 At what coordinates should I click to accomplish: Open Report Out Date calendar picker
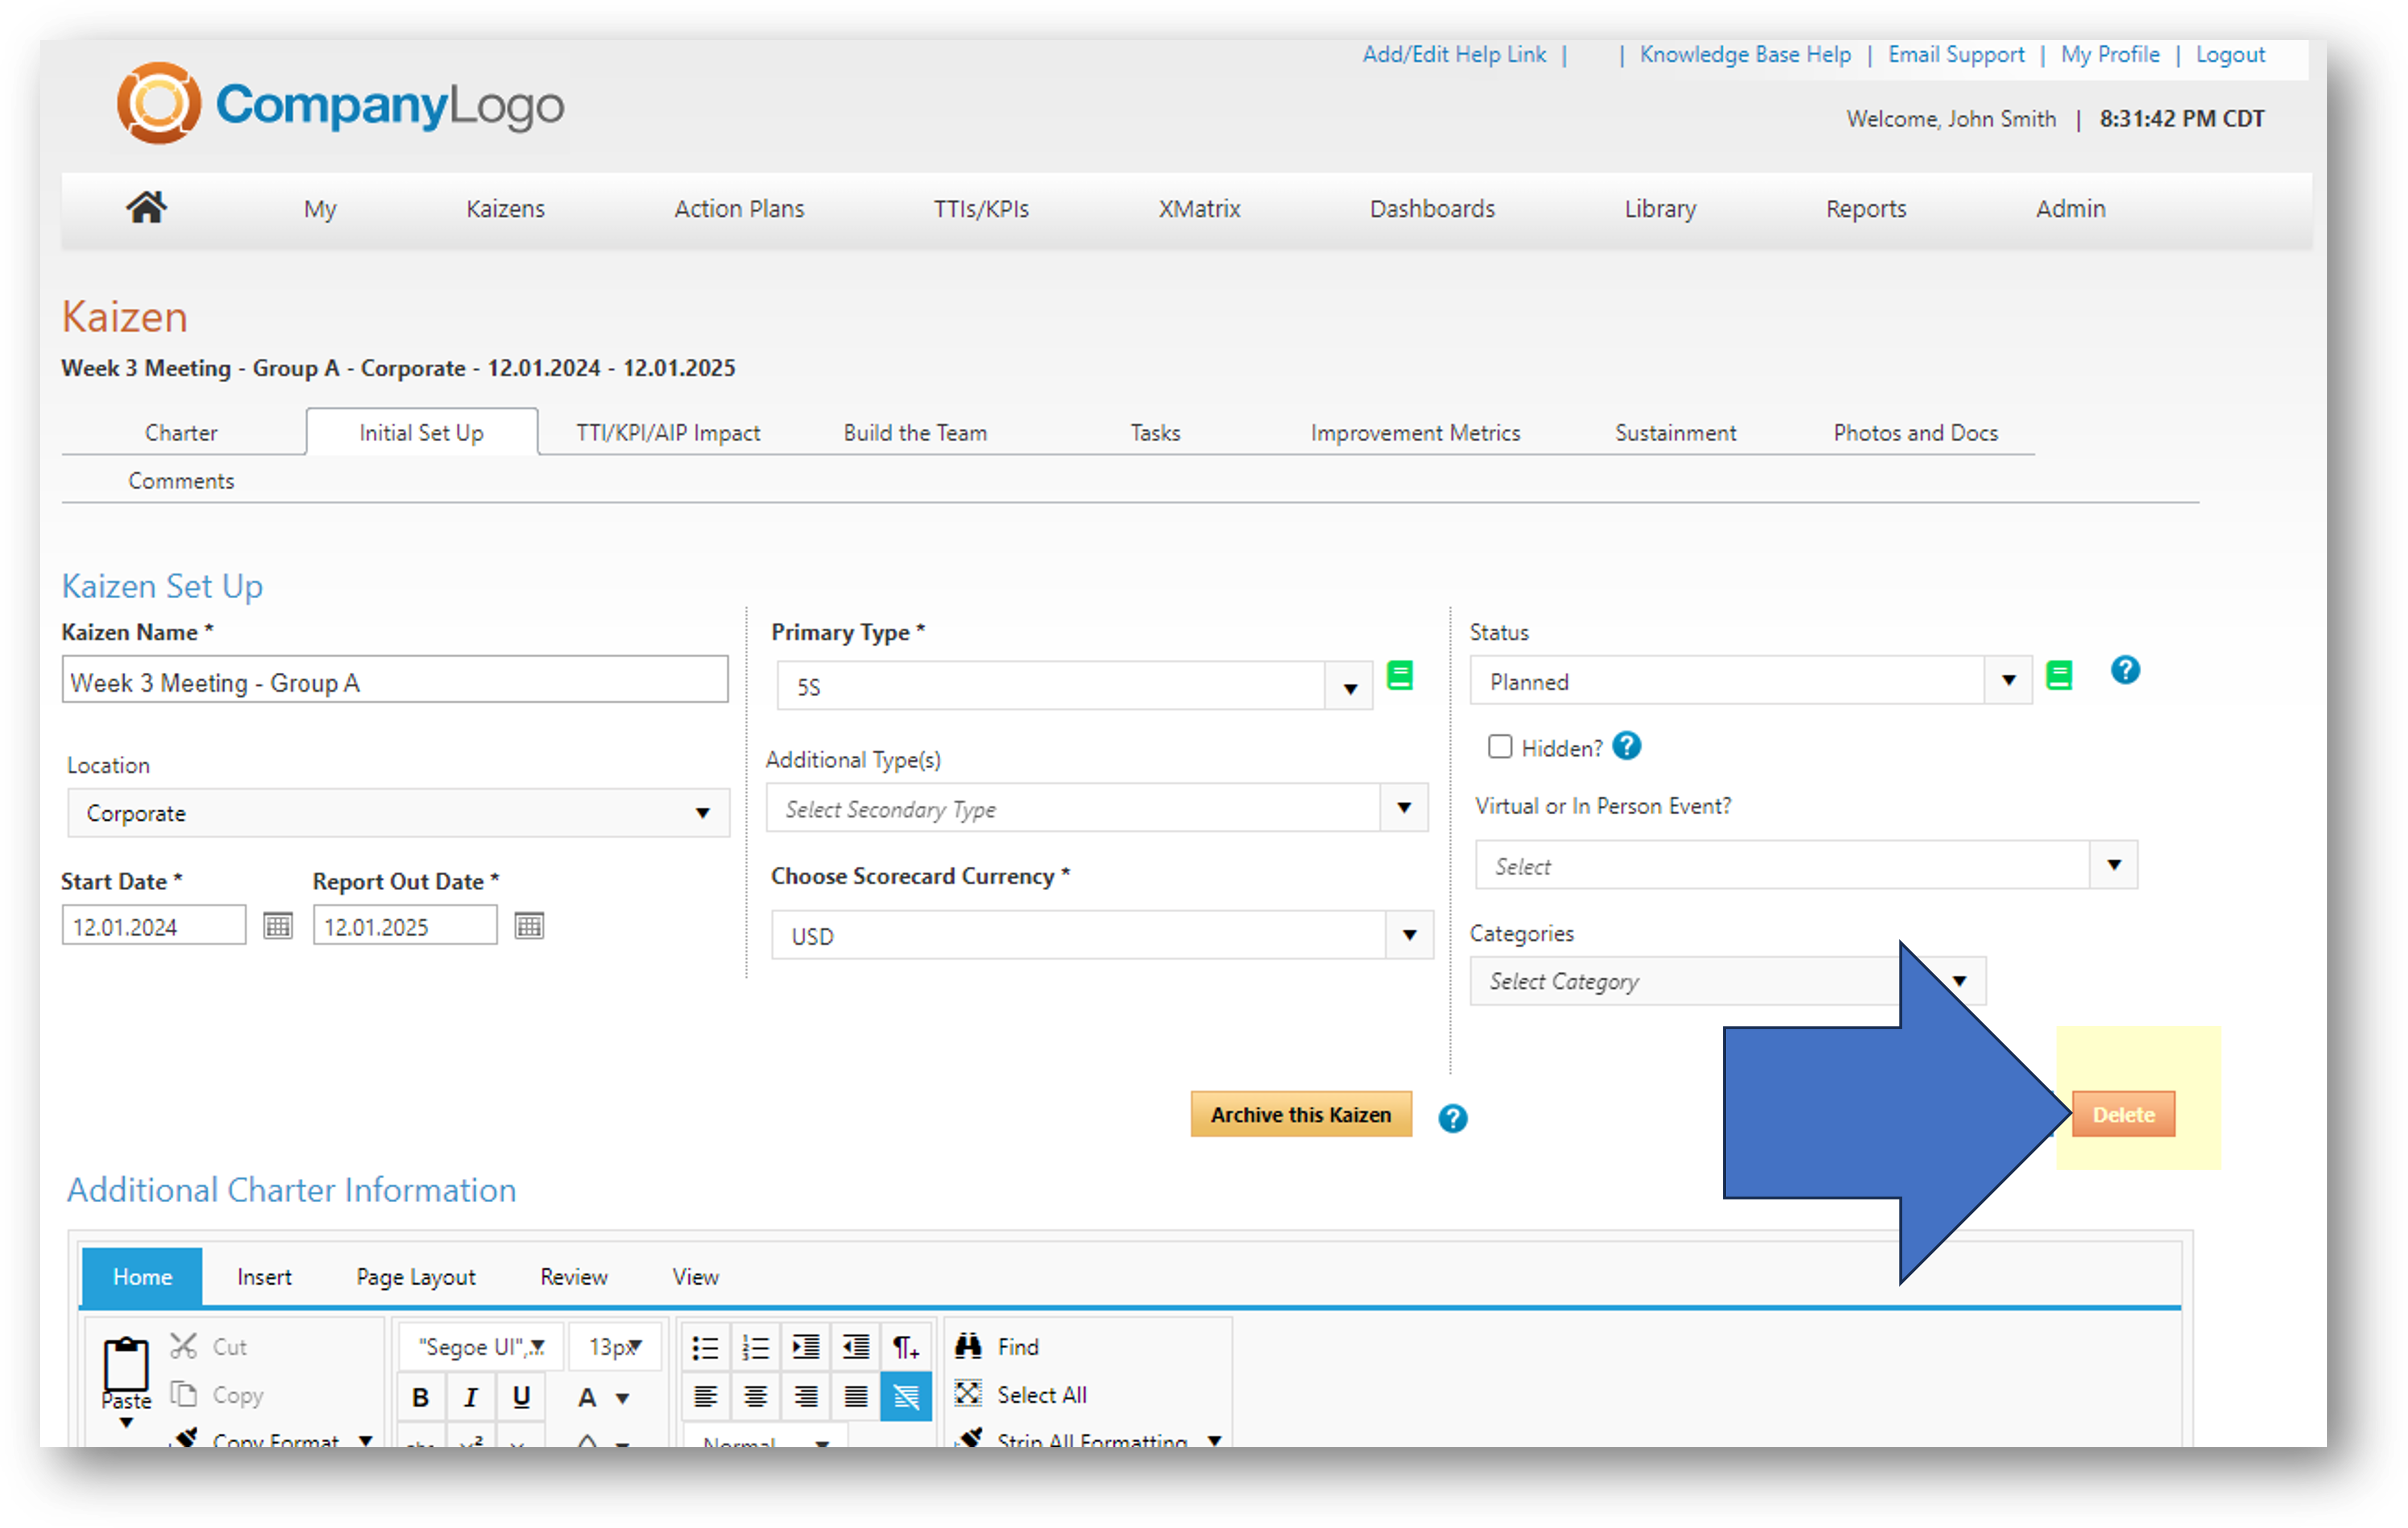pos(529,926)
